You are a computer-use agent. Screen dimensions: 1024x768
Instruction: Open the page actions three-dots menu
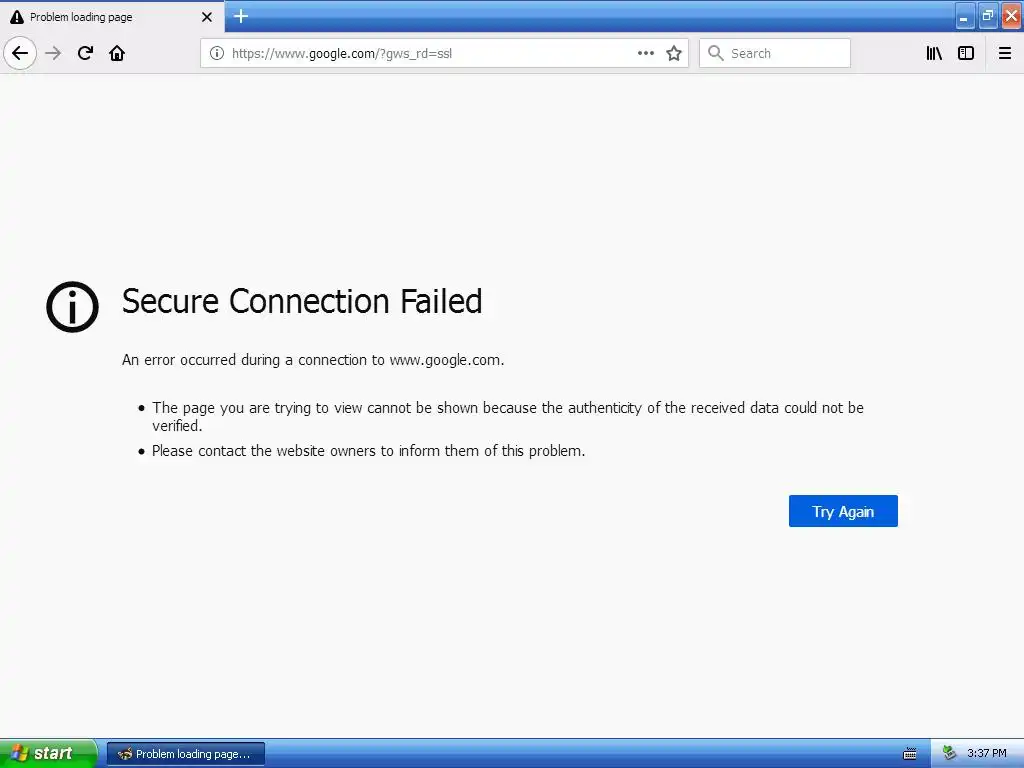[646, 53]
